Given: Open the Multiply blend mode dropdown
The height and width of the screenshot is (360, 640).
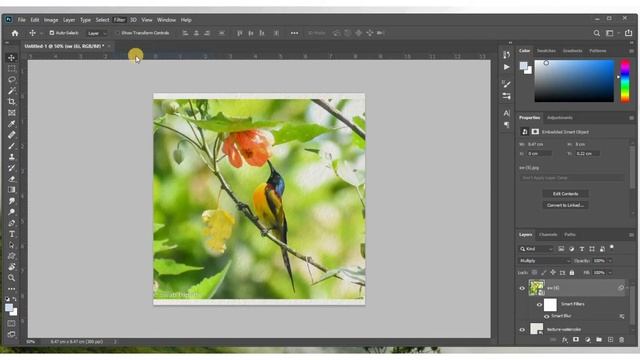Looking at the screenshot, I should (544, 261).
